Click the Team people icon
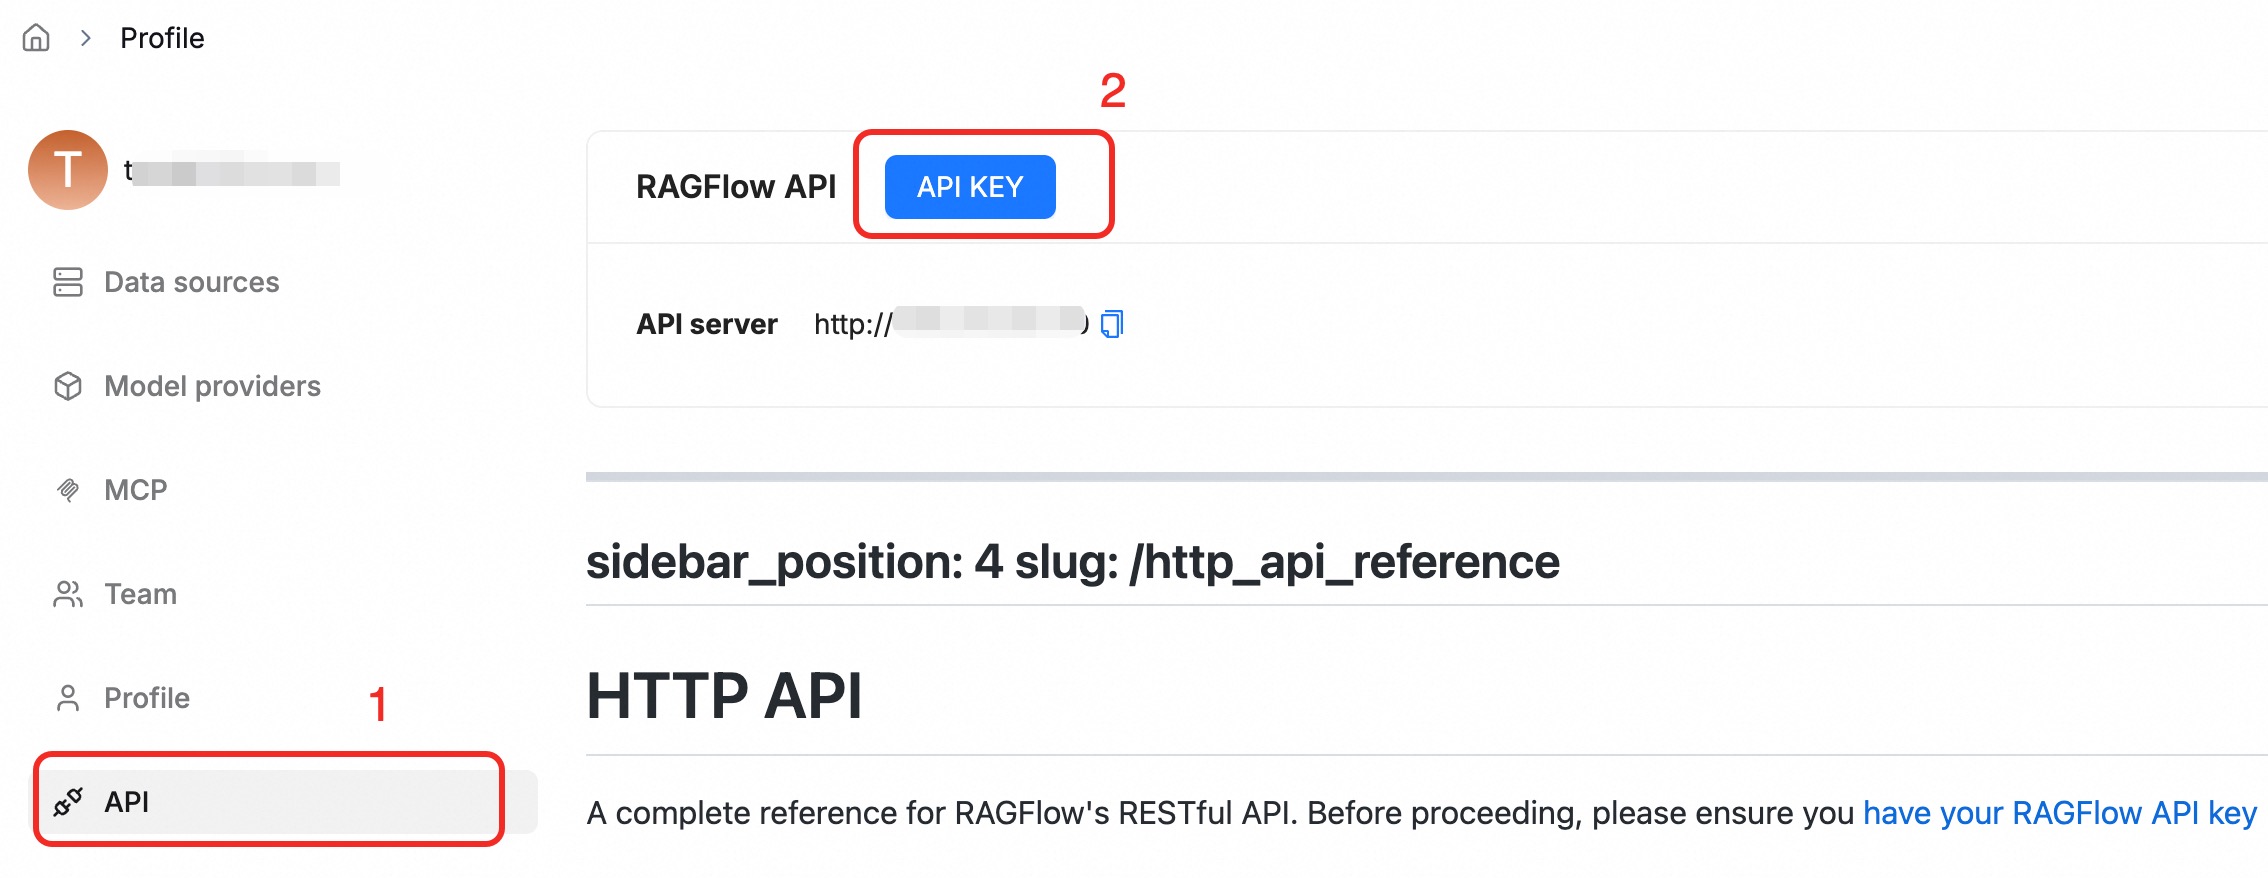2268x878 pixels. [x=68, y=594]
